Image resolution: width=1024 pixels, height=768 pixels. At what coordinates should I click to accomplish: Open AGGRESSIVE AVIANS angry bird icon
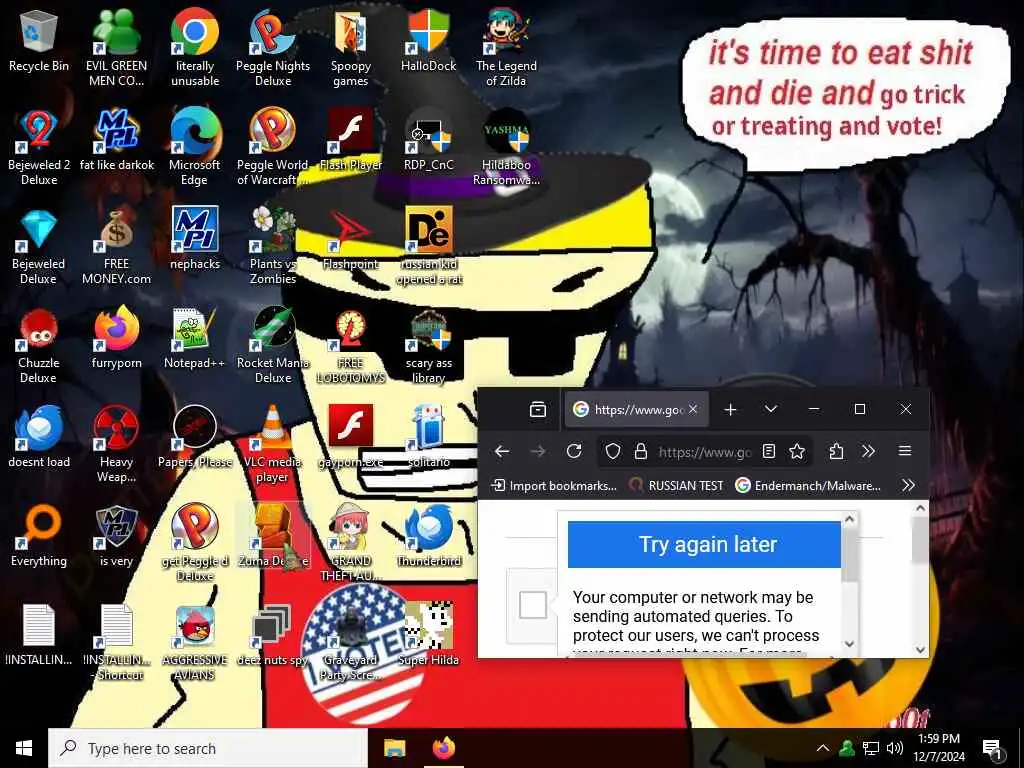coord(195,642)
